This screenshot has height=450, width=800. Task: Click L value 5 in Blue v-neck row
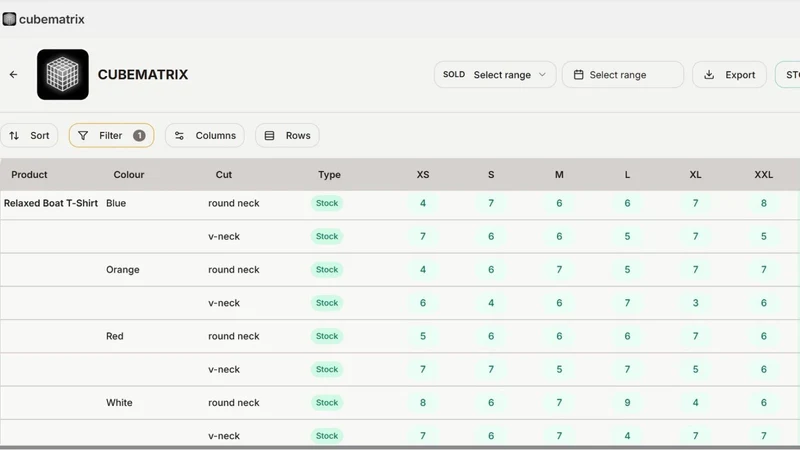[x=627, y=236]
